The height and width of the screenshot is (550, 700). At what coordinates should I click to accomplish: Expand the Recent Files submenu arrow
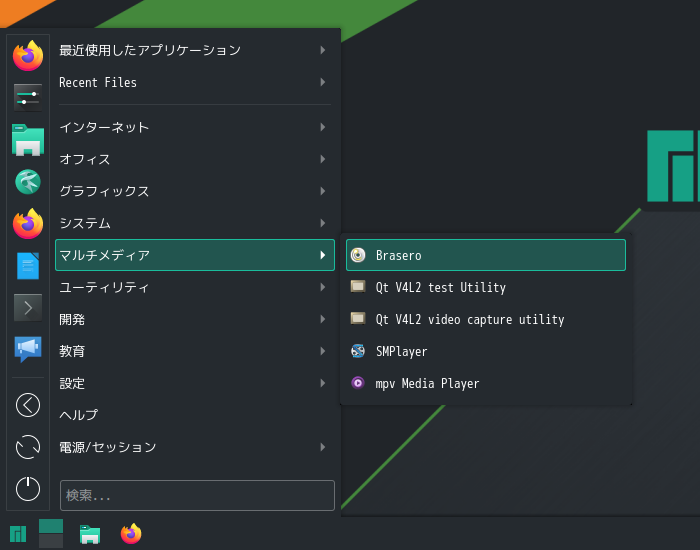coord(323,82)
